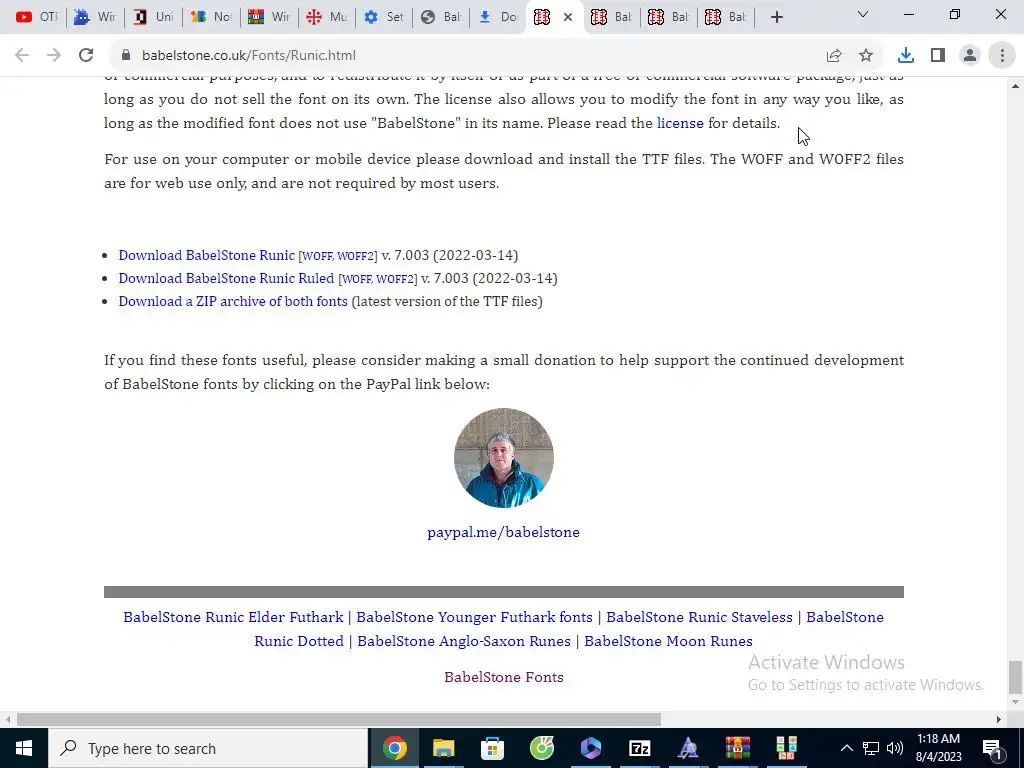
Task: Open BabelStone Runic Staveless link
Action: pos(699,617)
